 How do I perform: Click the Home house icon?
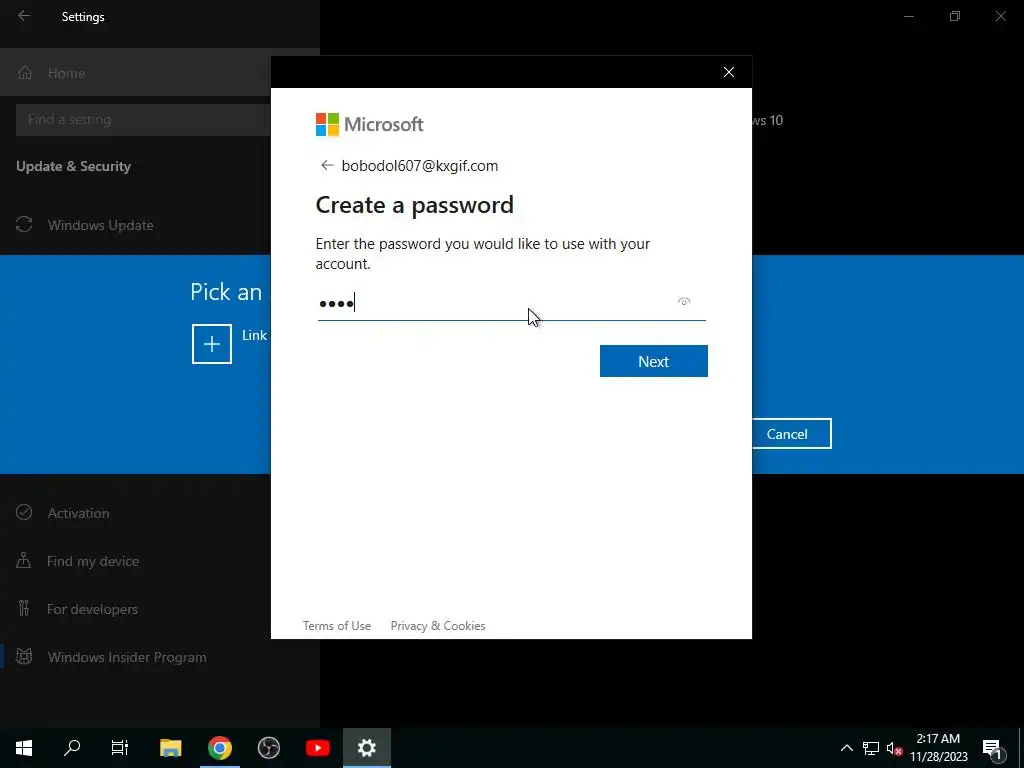tap(25, 72)
